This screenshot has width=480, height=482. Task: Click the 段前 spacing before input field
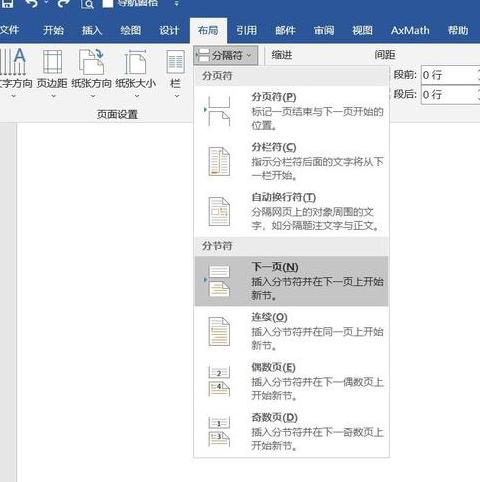tap(450, 75)
